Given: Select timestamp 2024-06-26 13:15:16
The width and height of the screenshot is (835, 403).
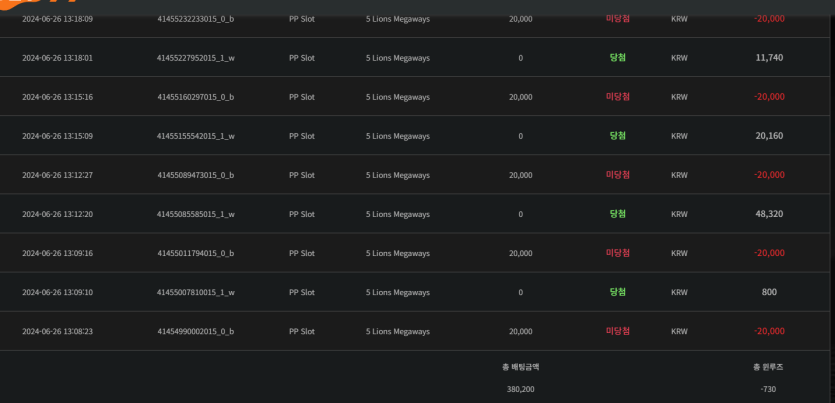Looking at the screenshot, I should (58, 97).
